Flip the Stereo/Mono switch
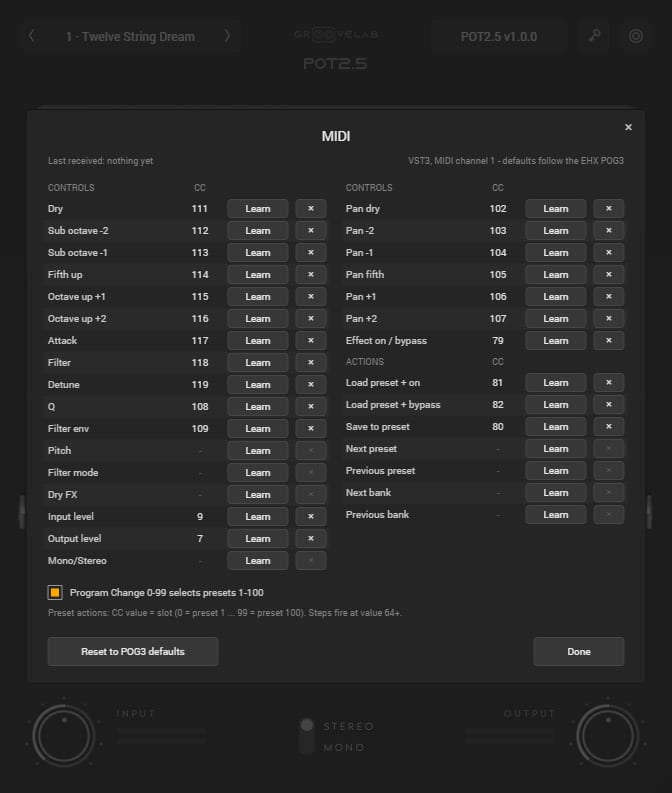Screen dimensions: 672x793 307,736
